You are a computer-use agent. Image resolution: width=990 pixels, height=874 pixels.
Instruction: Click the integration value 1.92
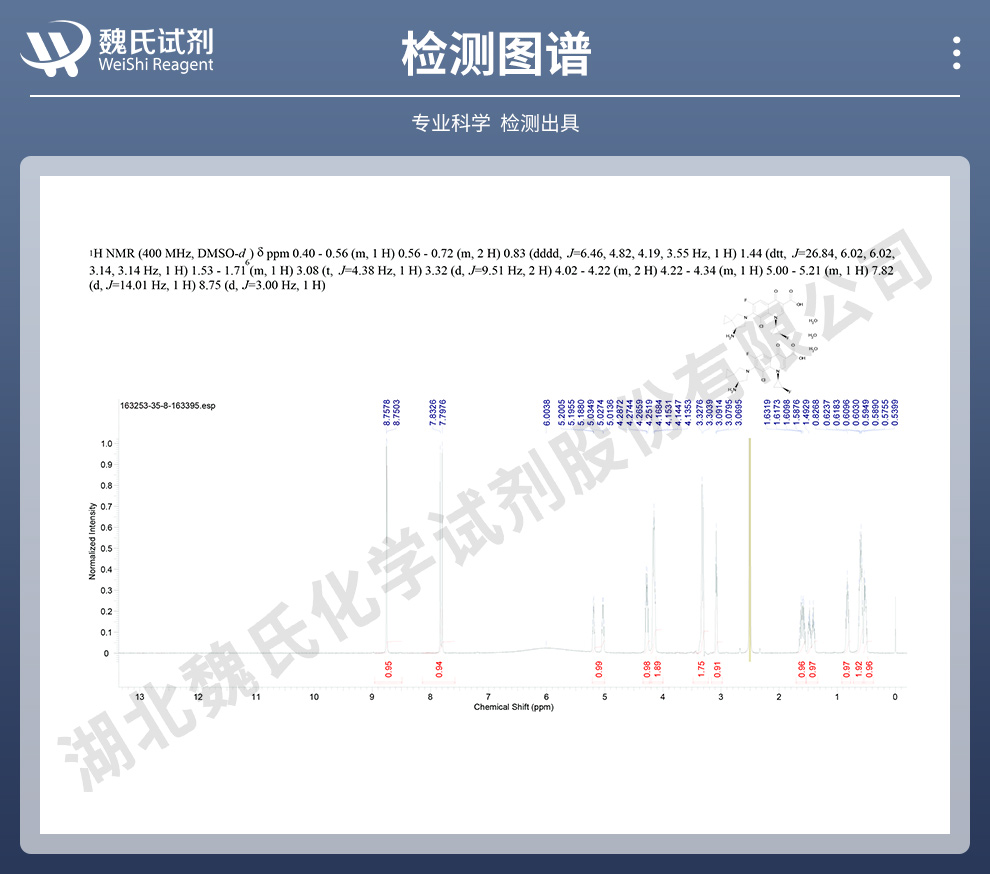(858, 669)
